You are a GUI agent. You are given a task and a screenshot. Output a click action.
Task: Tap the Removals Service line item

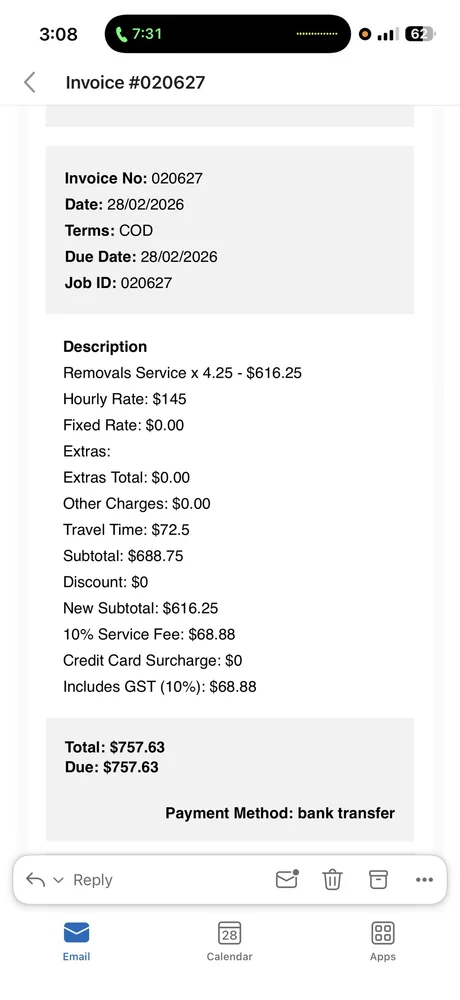pyautogui.click(x=182, y=372)
